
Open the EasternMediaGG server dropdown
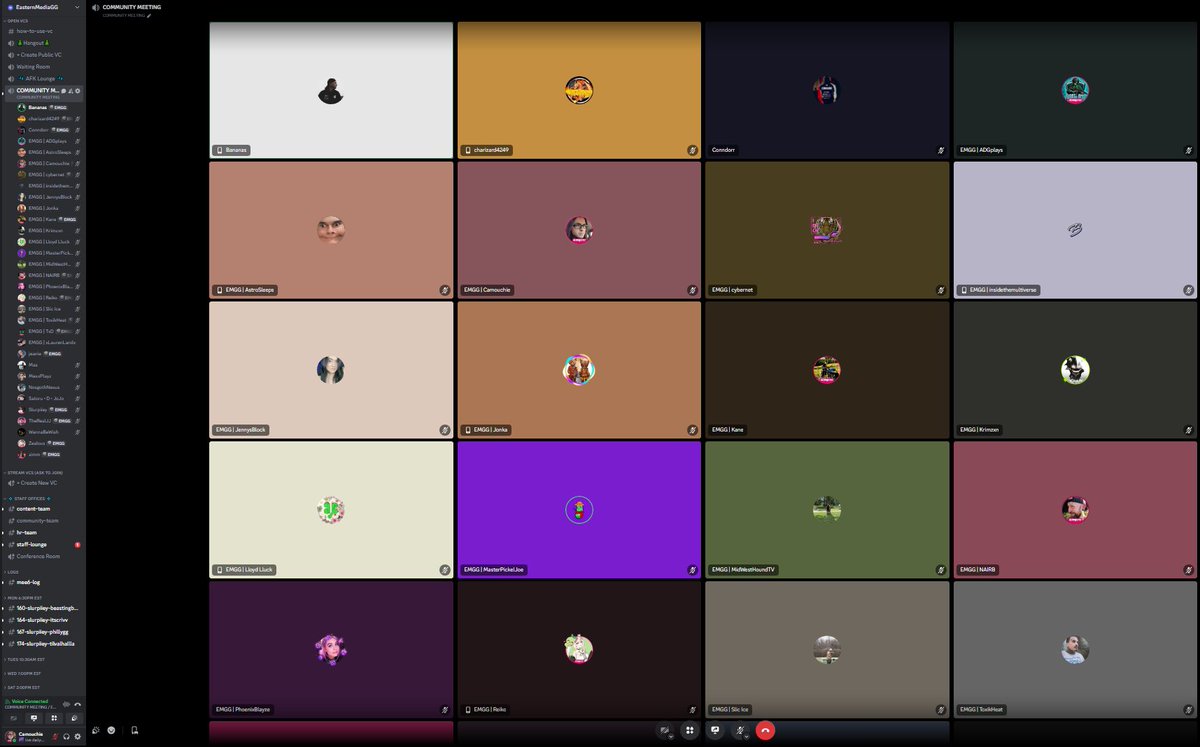[x=40, y=6]
